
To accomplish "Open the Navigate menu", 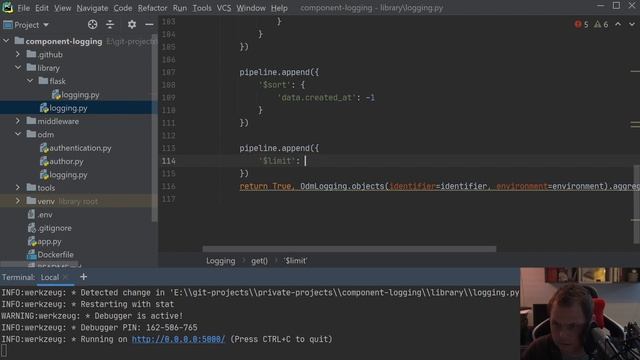I will 92,8.
